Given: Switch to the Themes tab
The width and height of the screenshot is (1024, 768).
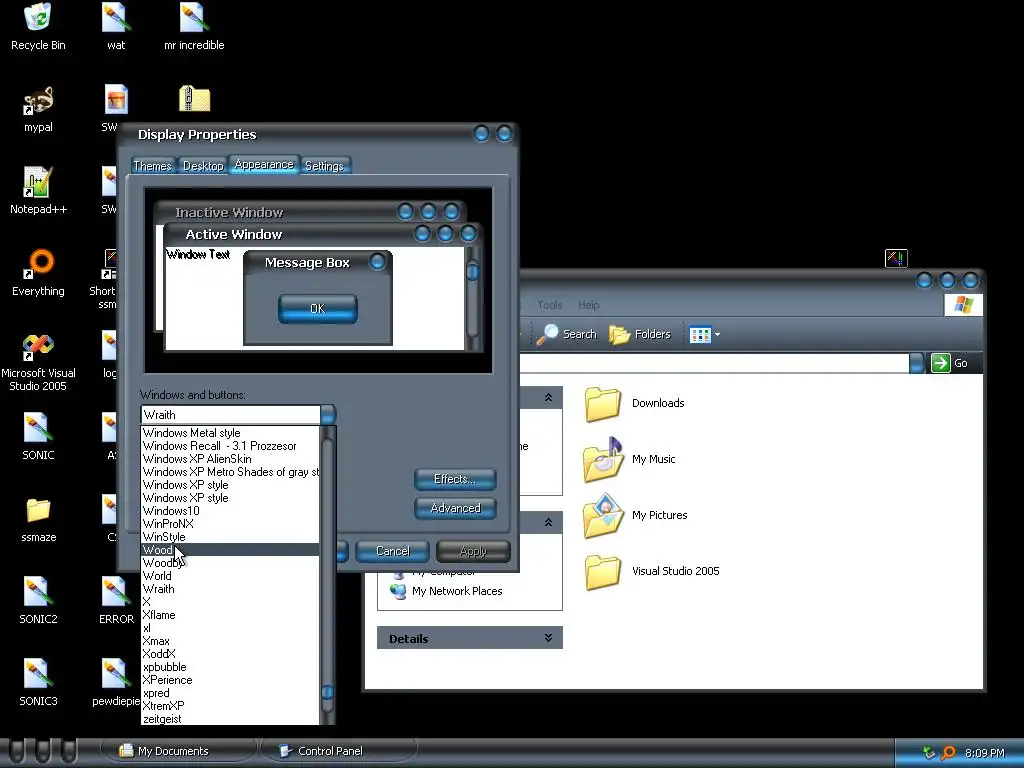Looking at the screenshot, I should 153,166.
